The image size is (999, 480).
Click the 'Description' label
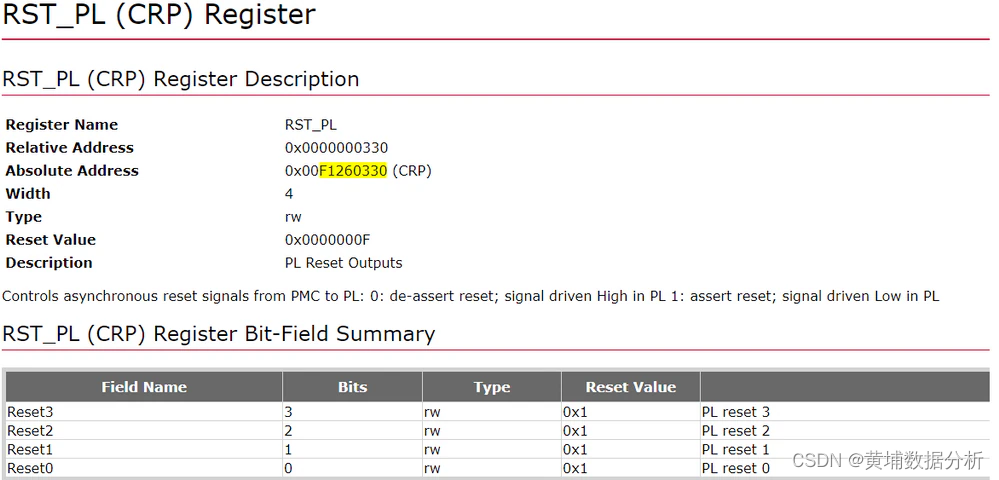click(49, 263)
